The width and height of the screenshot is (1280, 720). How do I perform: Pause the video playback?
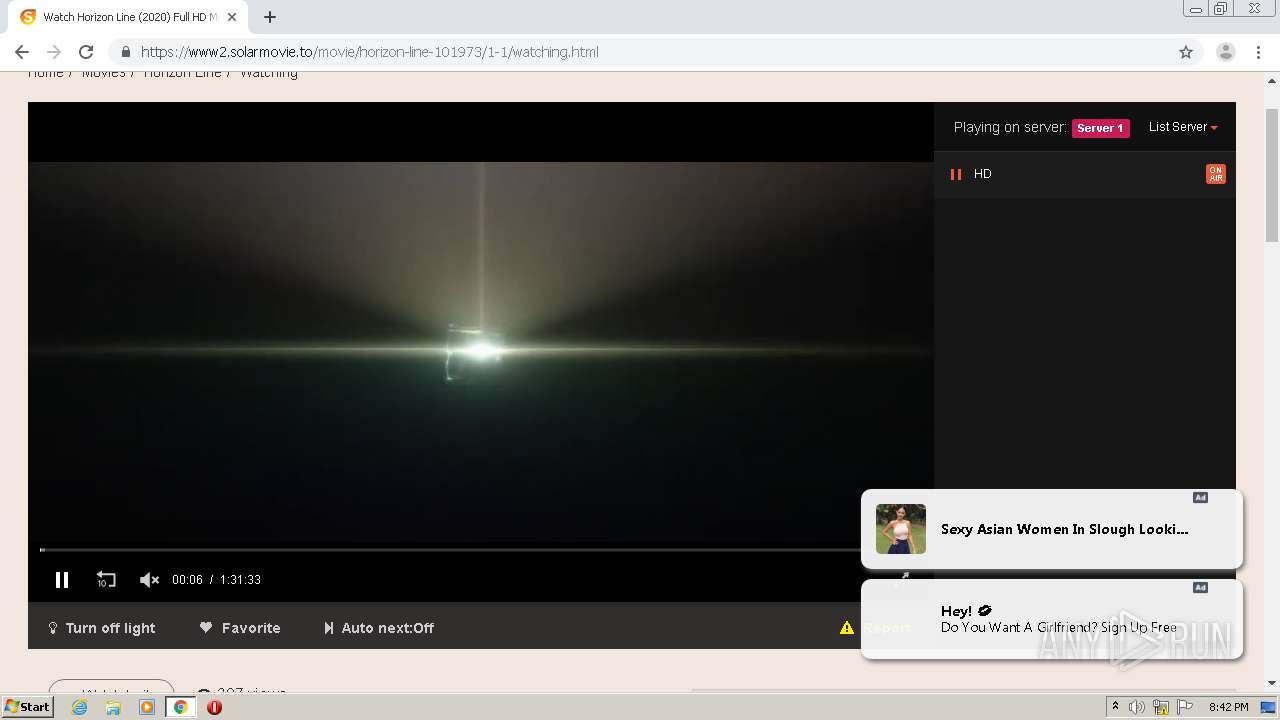pos(62,580)
